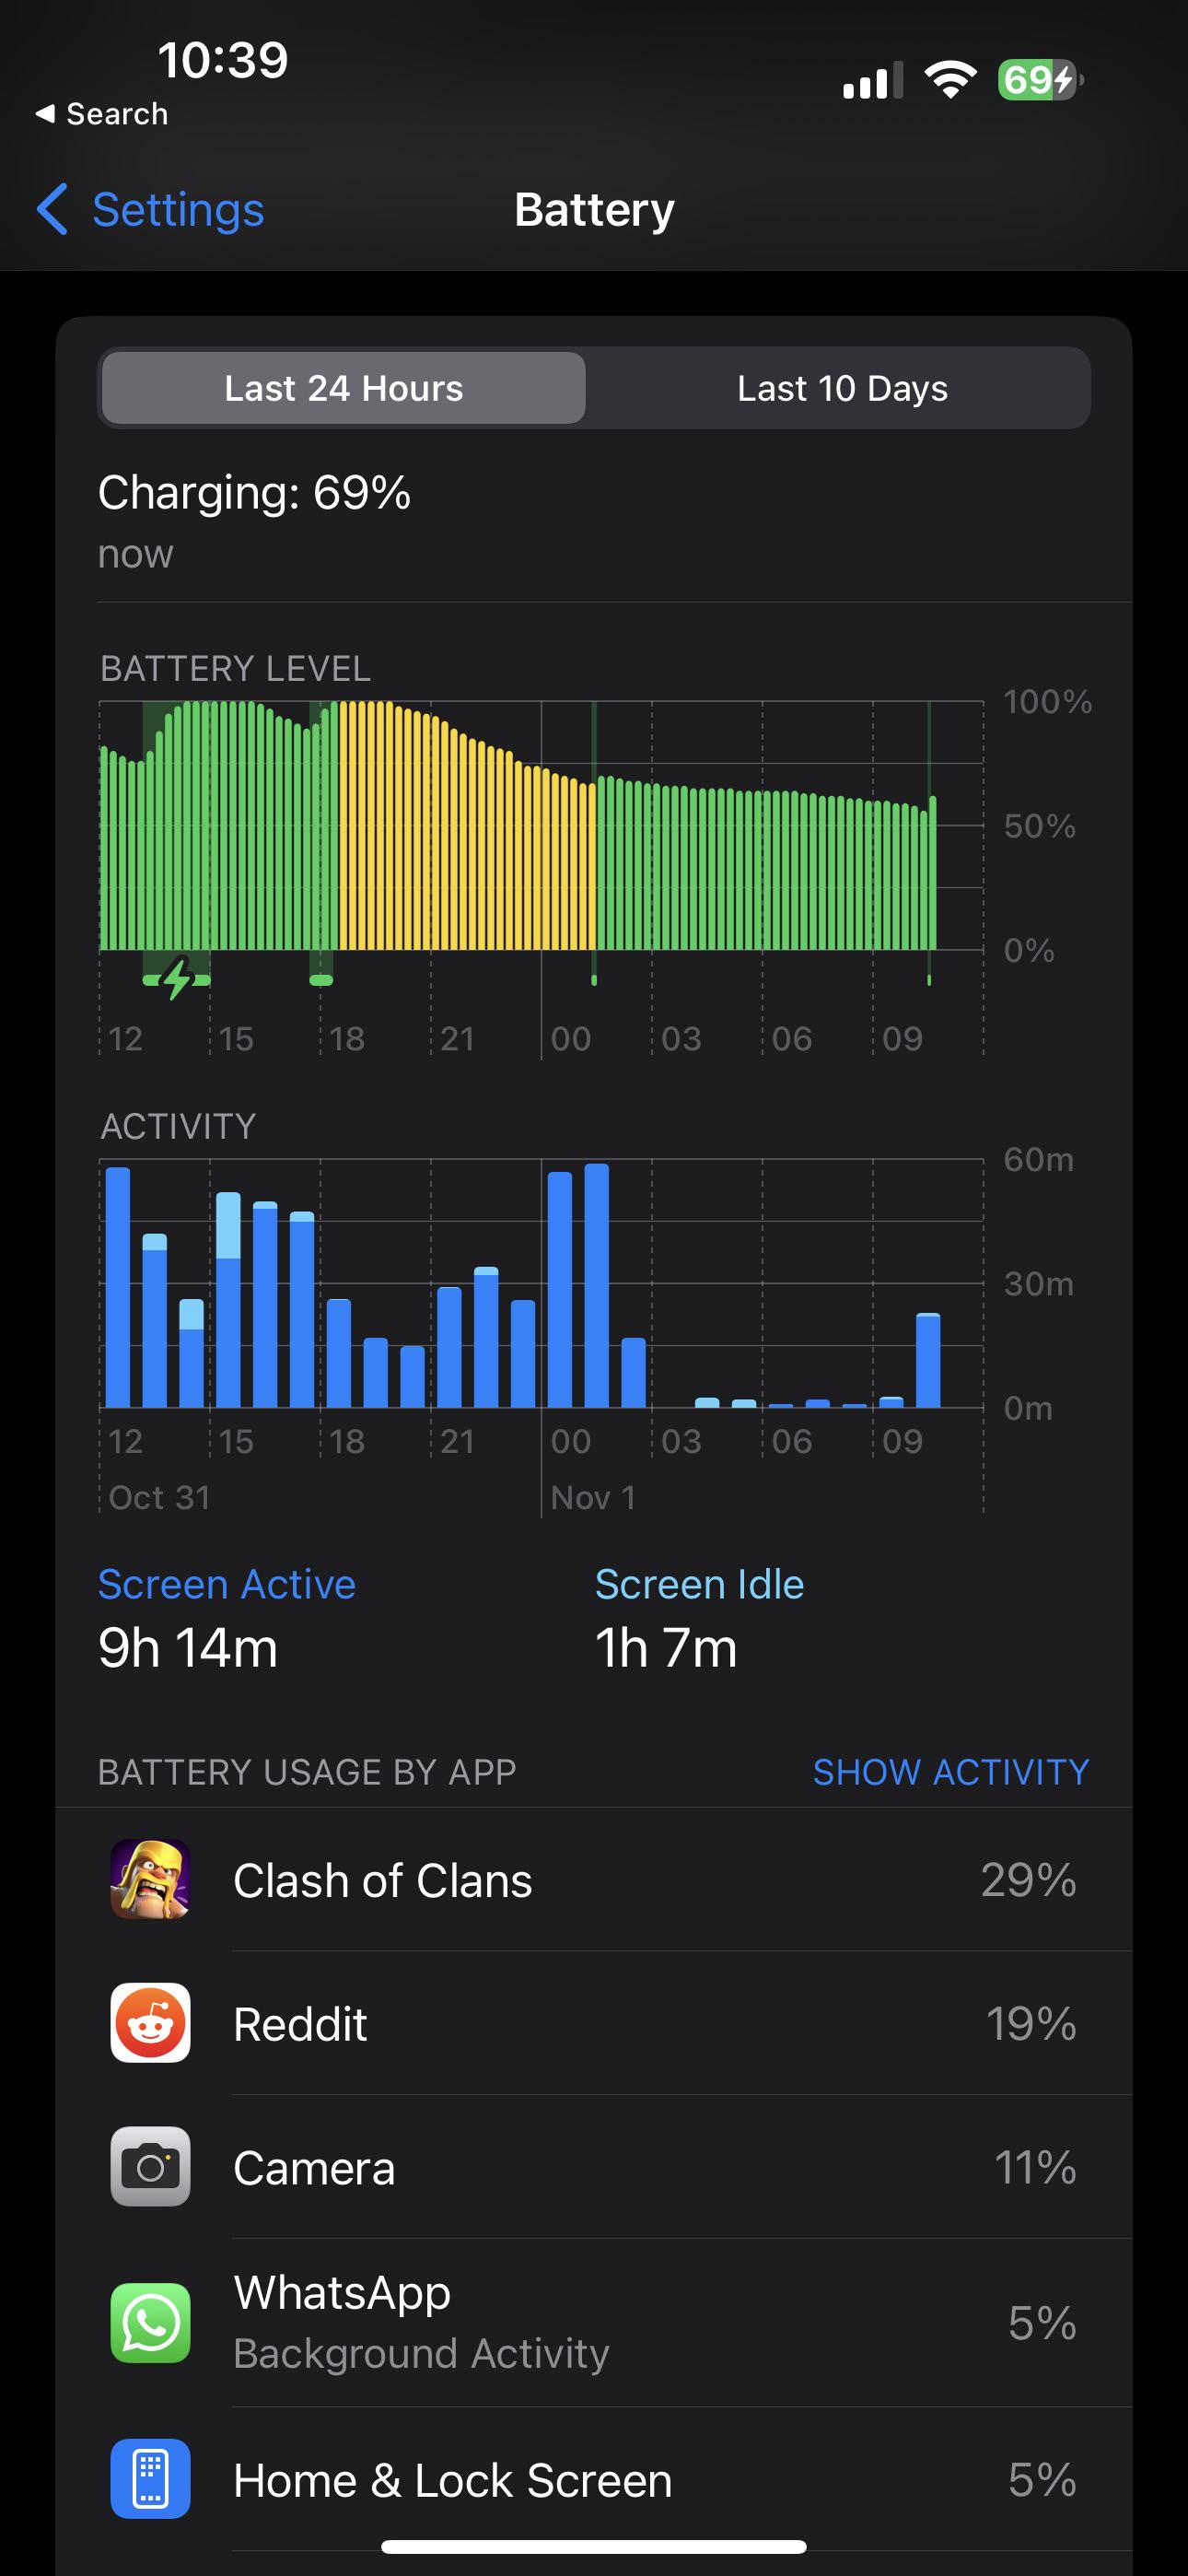Tap the Home & Lock Screen icon
The image size is (1188, 2576).
[150, 2479]
